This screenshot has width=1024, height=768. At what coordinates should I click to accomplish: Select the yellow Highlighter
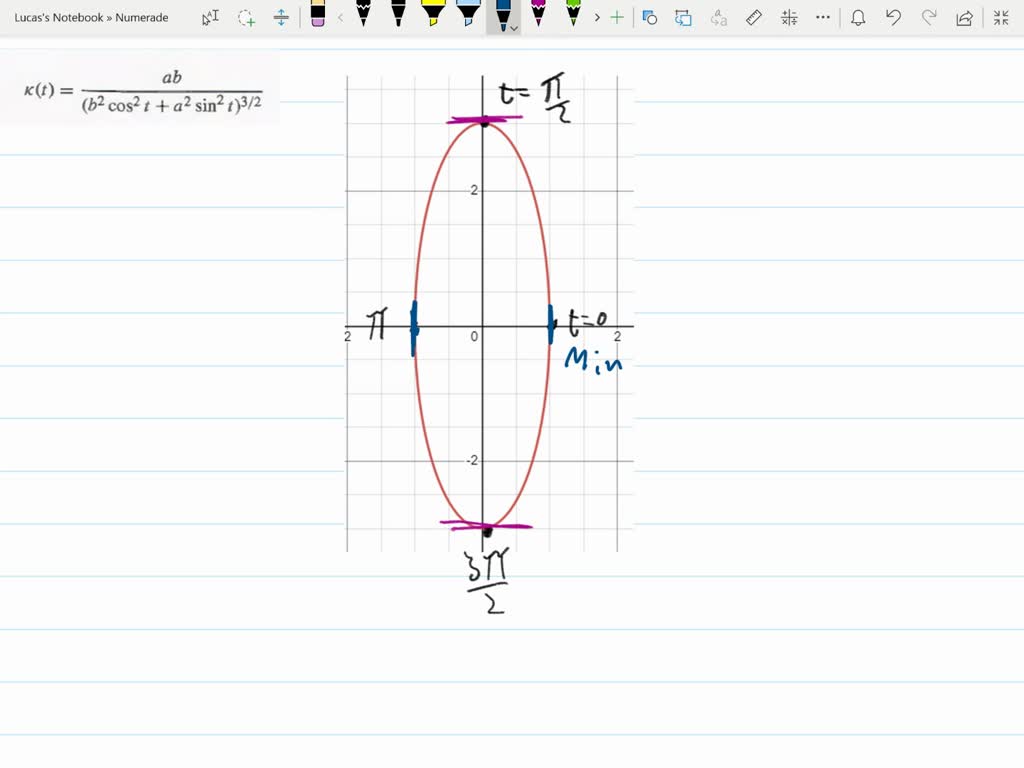click(433, 17)
